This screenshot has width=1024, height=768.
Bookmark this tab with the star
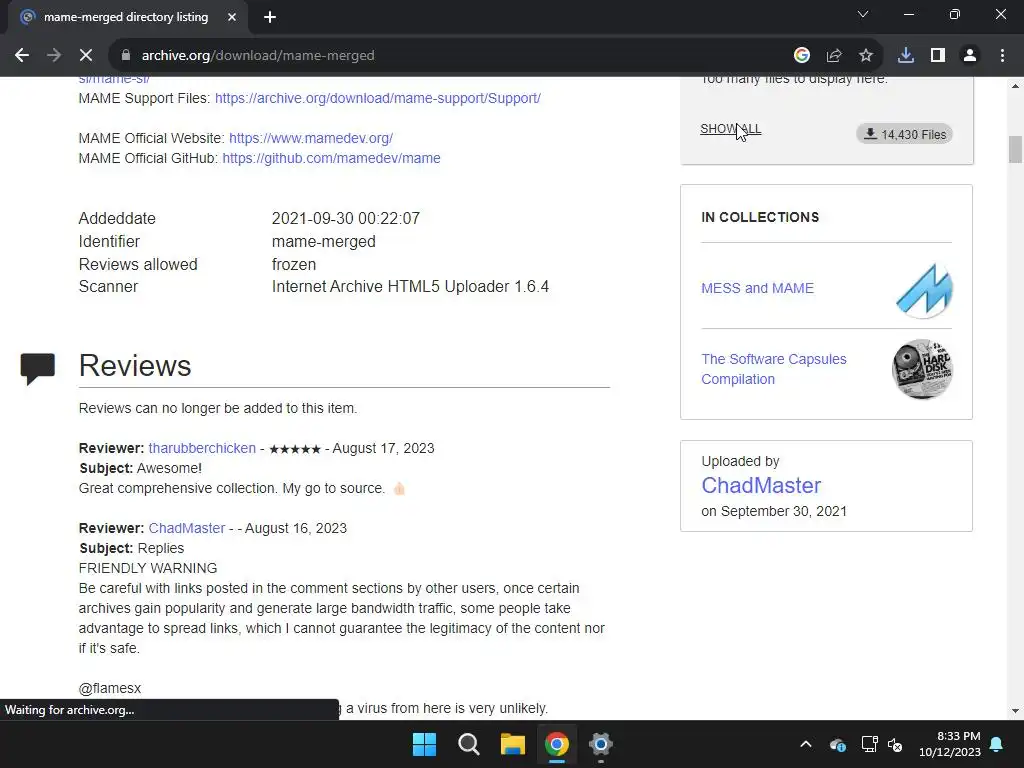[866, 56]
